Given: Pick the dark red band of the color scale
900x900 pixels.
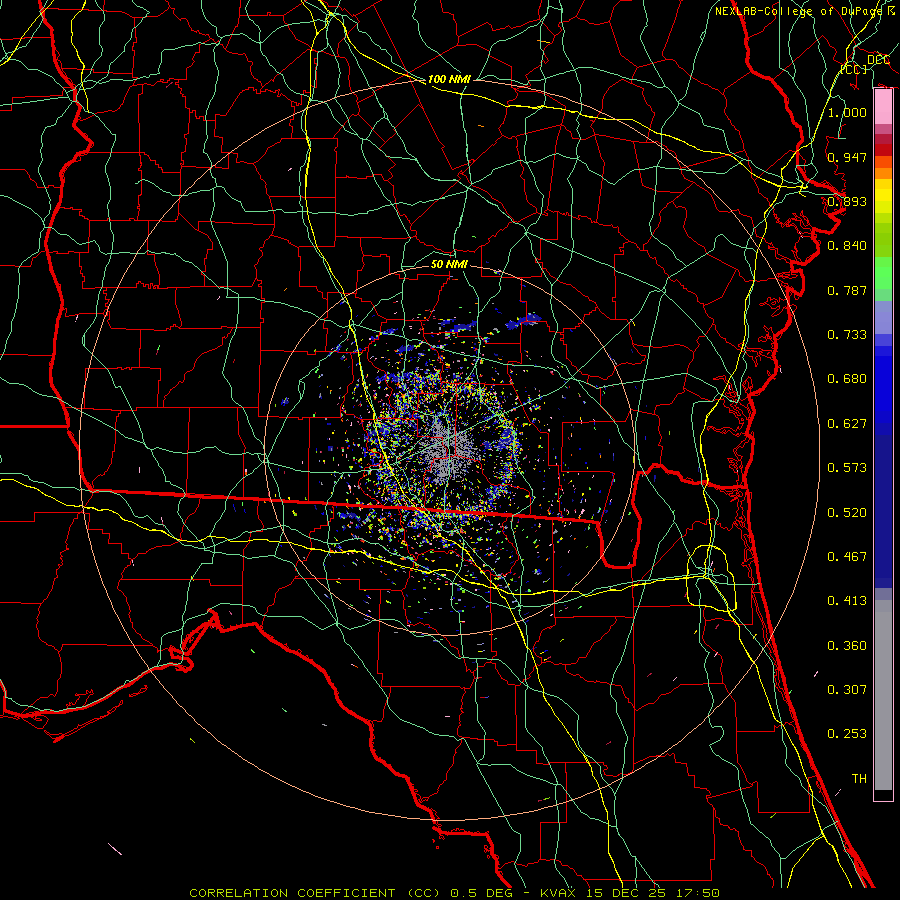Looking at the screenshot, I should pos(883,149).
